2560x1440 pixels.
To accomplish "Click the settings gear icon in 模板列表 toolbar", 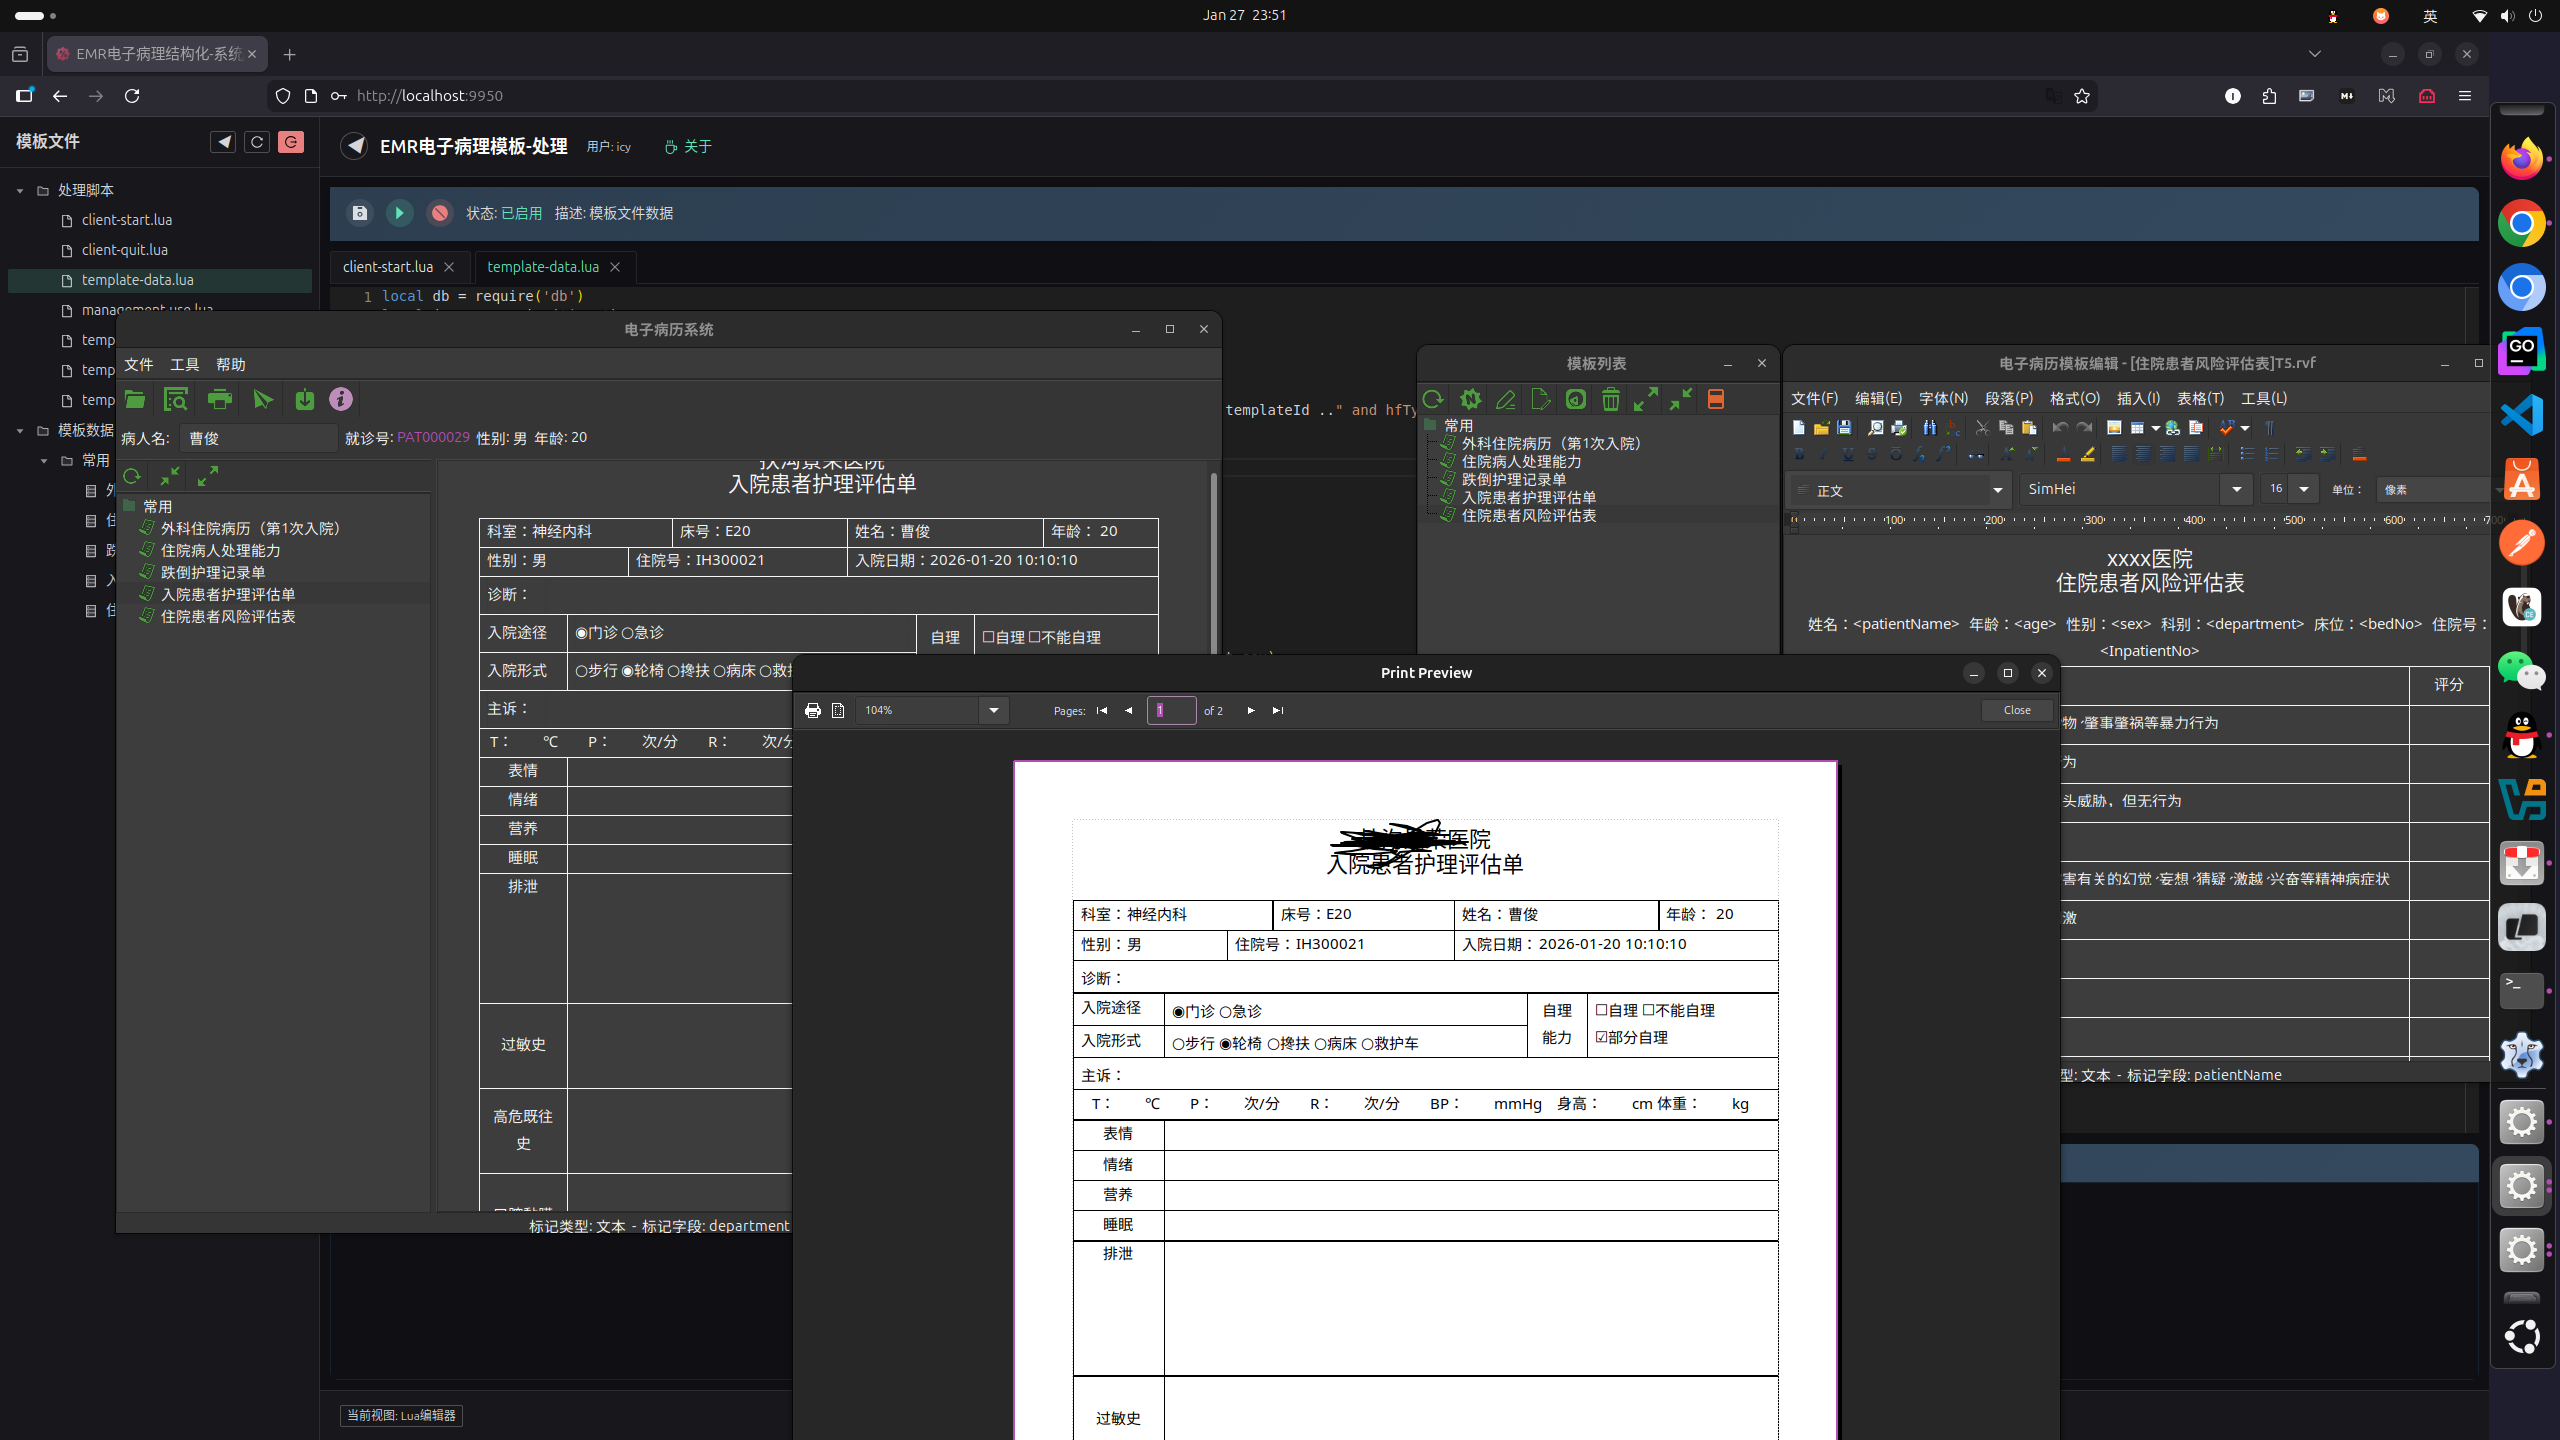I will coord(1470,399).
